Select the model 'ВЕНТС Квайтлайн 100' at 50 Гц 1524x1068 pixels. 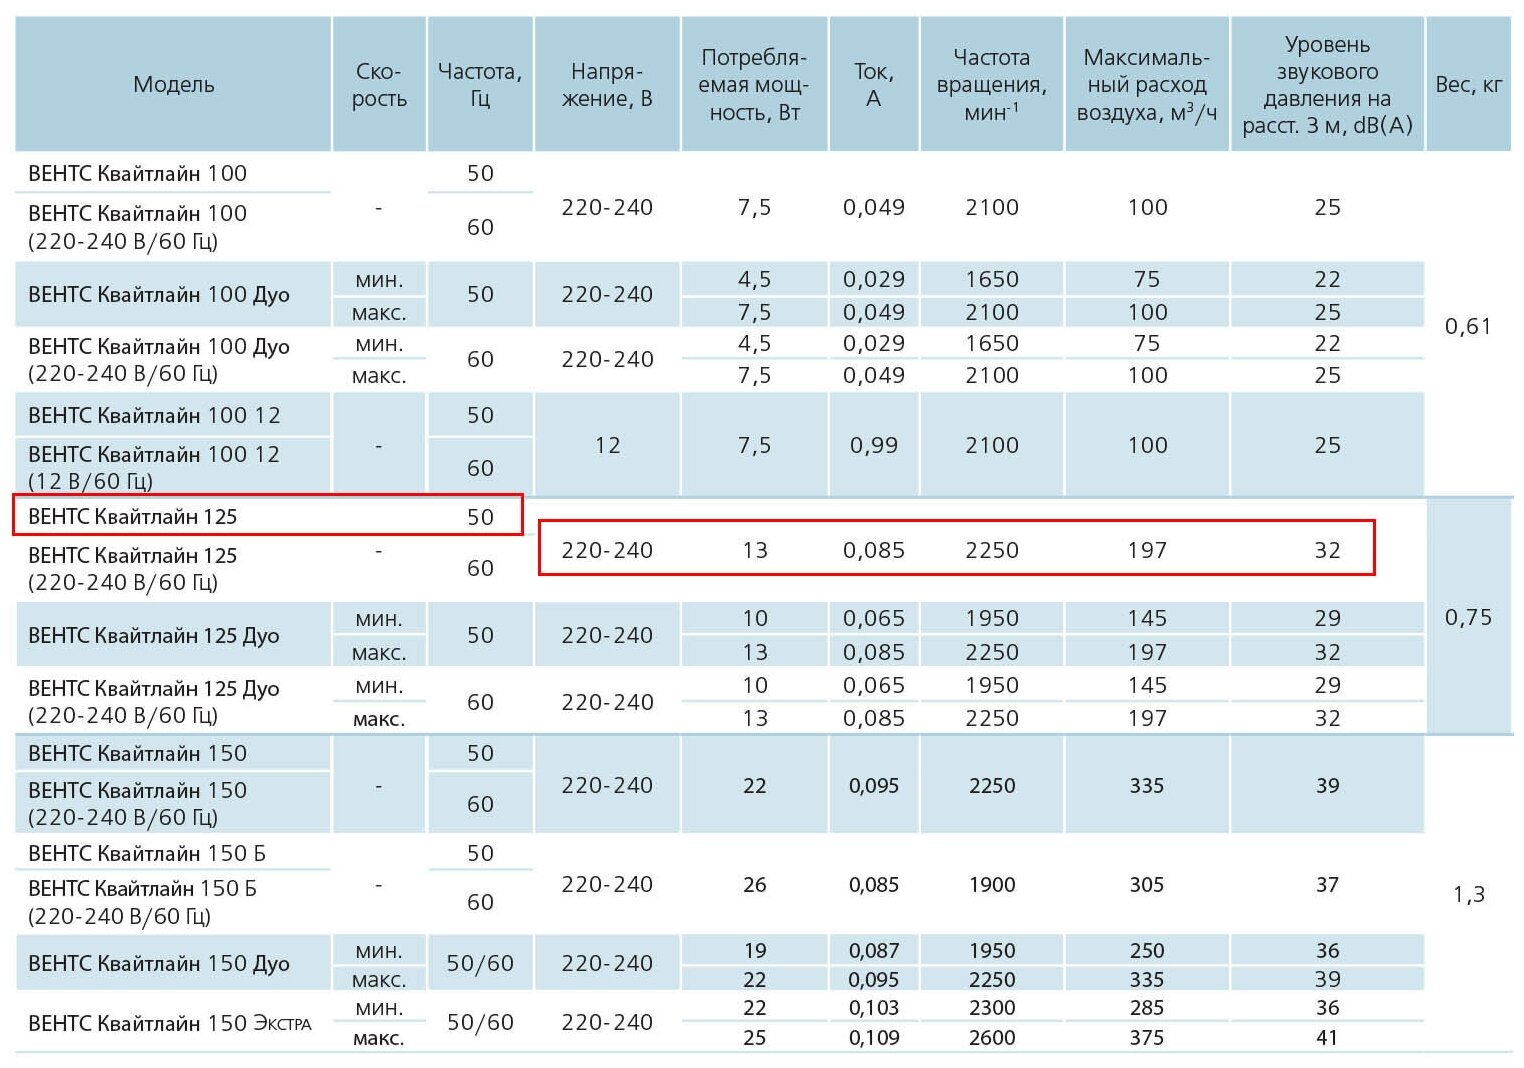138,173
